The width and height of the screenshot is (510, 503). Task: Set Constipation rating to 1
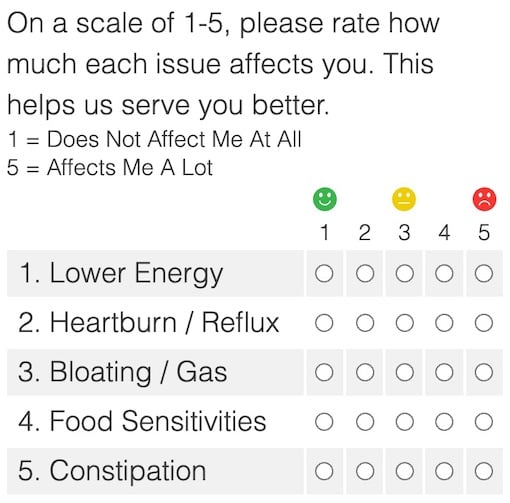pos(324,471)
